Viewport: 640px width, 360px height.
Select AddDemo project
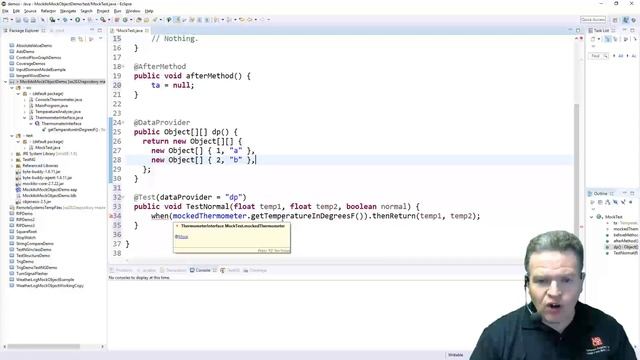(x=25, y=52)
